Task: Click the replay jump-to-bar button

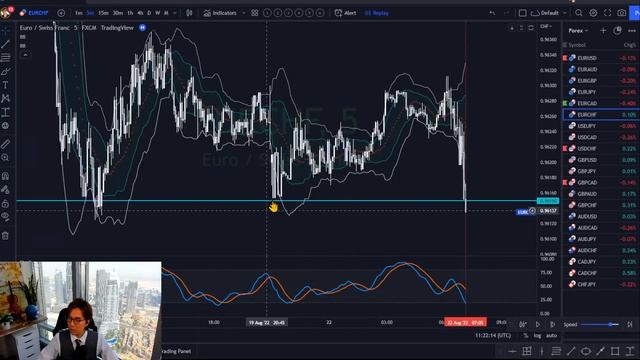Action: [x=522, y=324]
